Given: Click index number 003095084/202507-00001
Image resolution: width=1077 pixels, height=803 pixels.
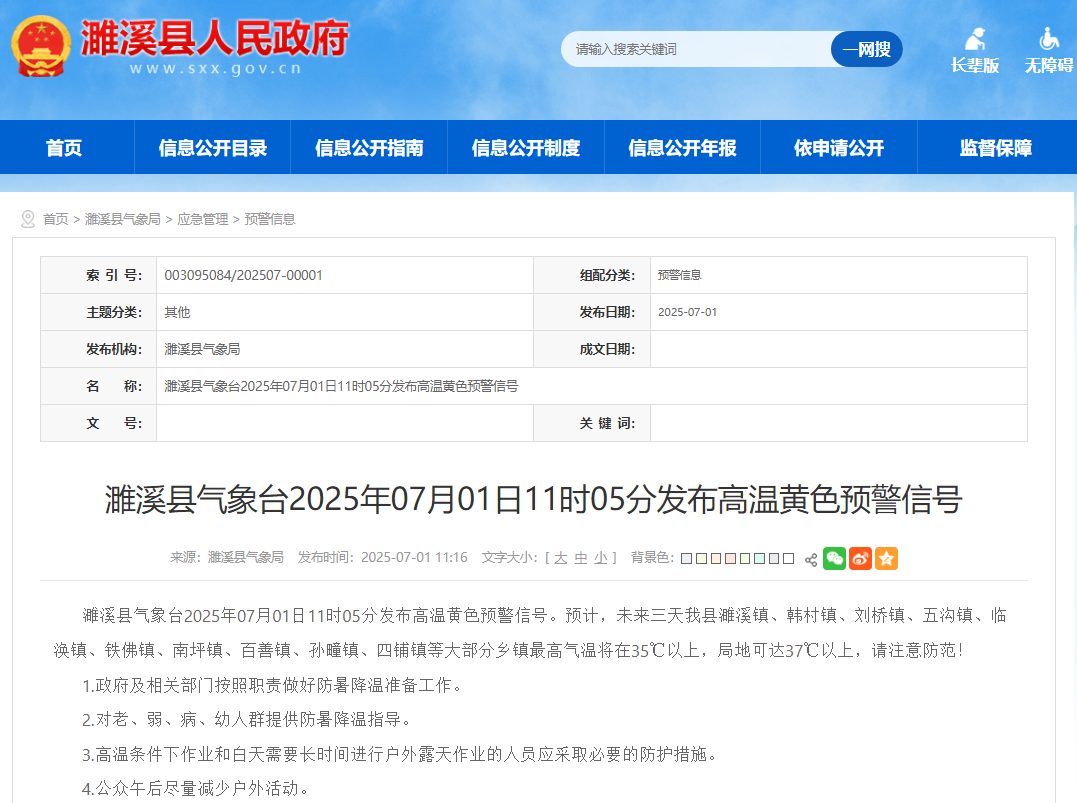Looking at the screenshot, I should tap(243, 275).
